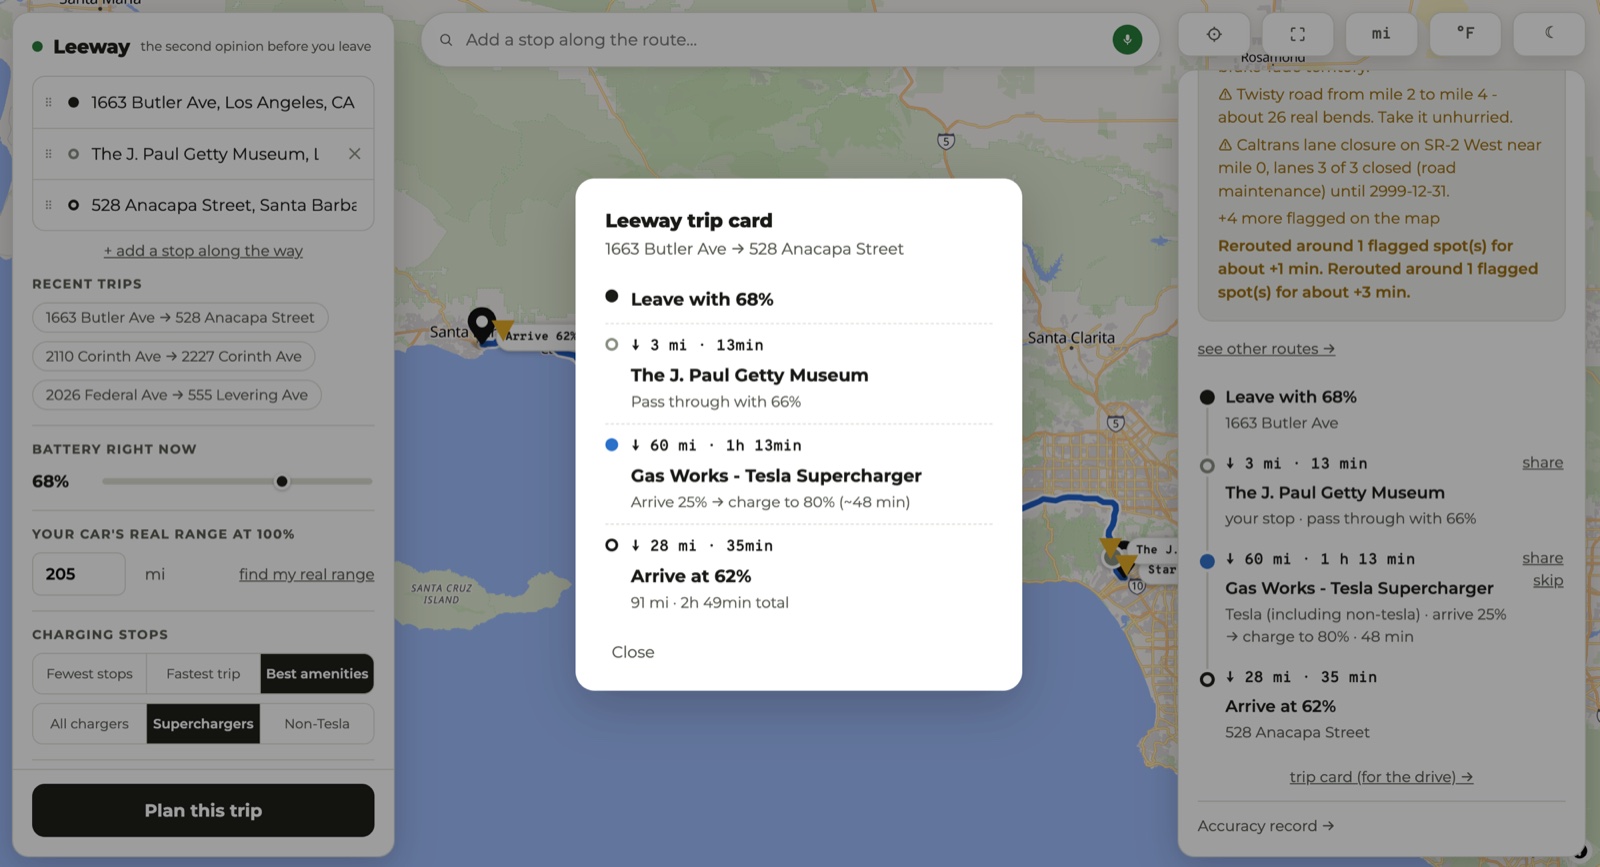Image resolution: width=1600 pixels, height=867 pixels.
Task: Select Superchargers filter
Action: click(x=203, y=724)
